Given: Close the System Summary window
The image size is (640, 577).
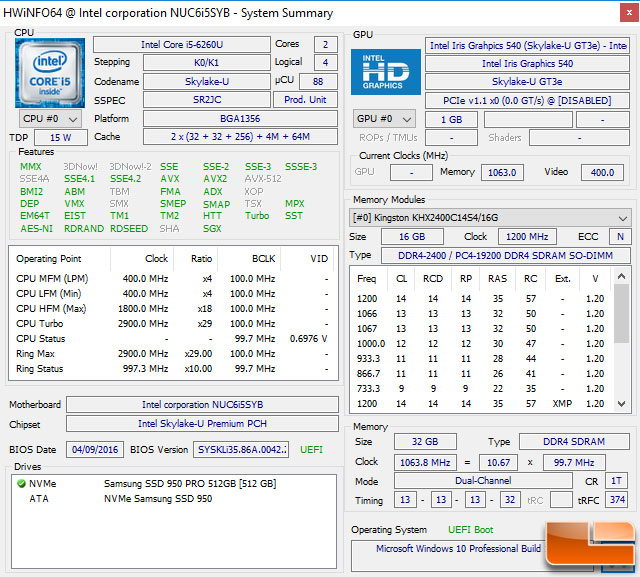Looking at the screenshot, I should [x=629, y=13].
